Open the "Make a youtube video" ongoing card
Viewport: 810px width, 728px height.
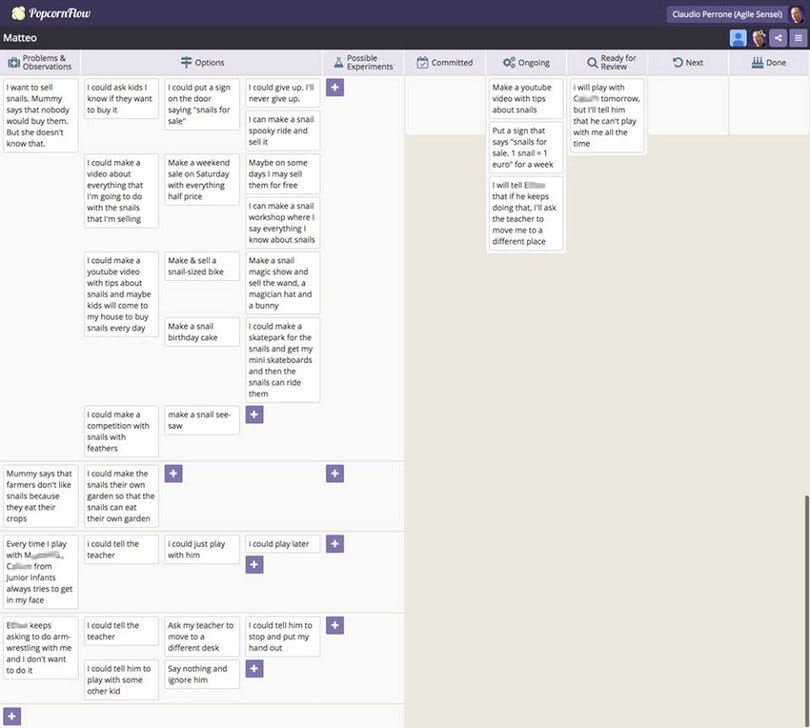pyautogui.click(x=526, y=98)
